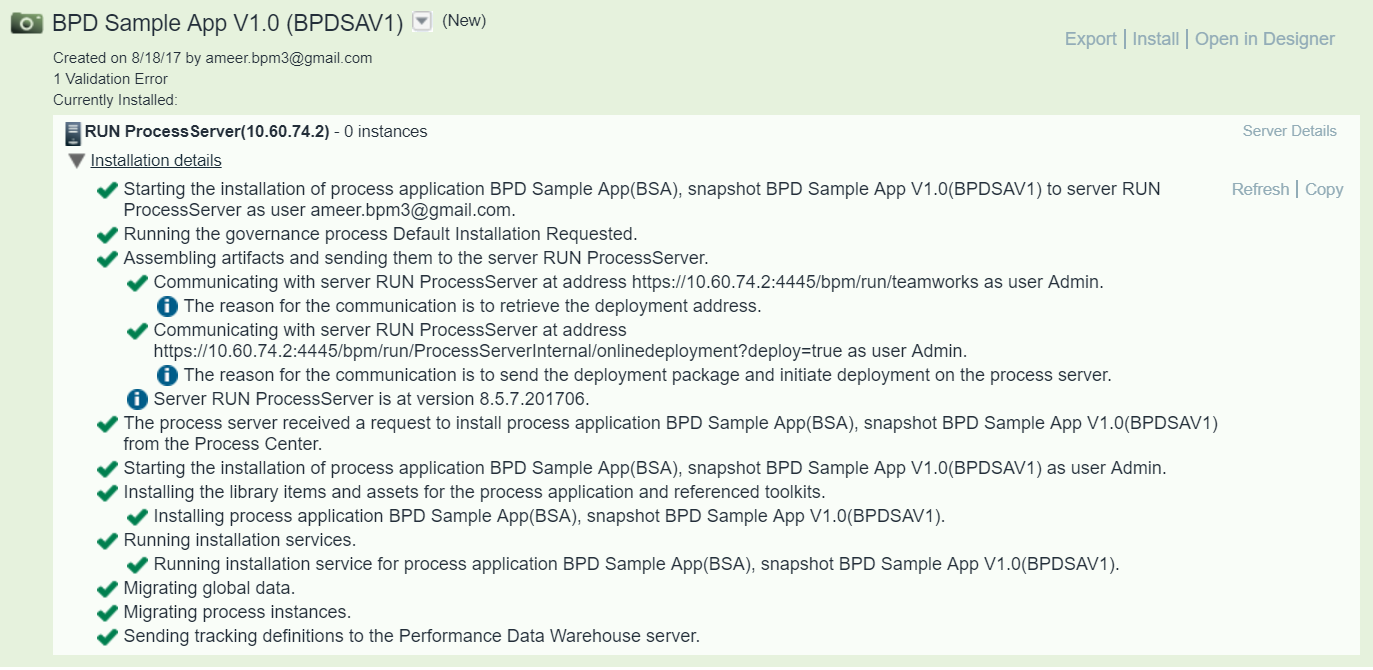
Task: Click the Installation details heading link
Action: pos(156,160)
